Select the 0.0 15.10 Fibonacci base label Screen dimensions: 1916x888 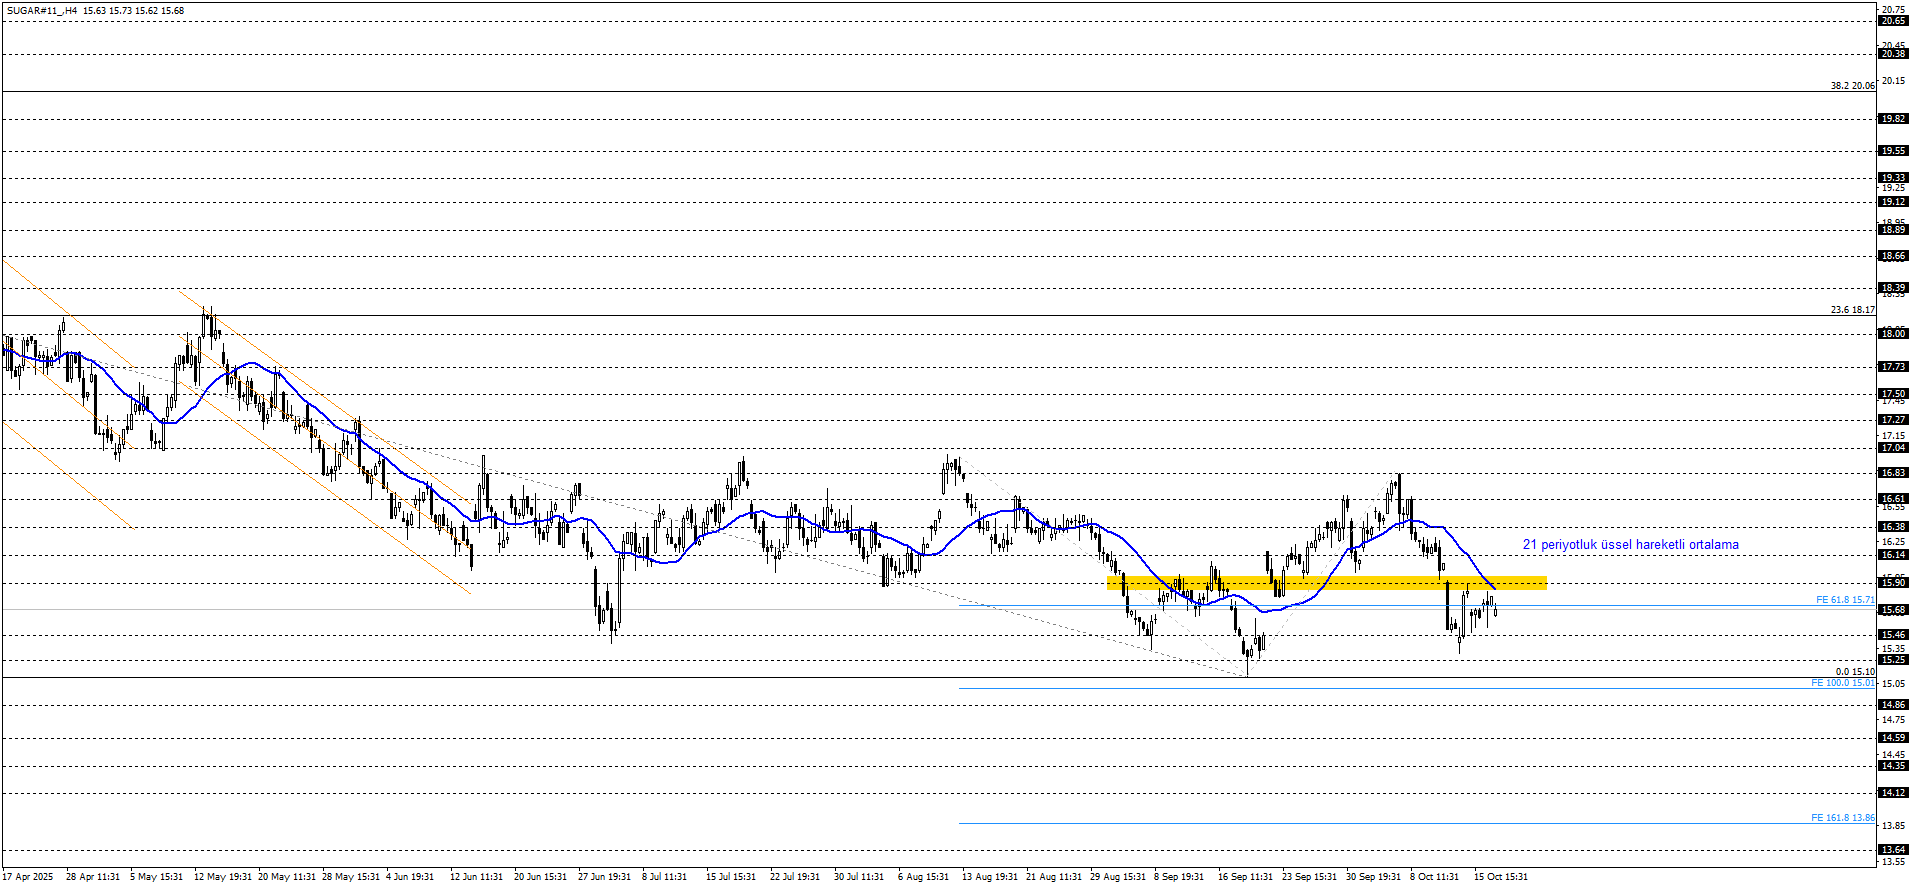point(1854,672)
